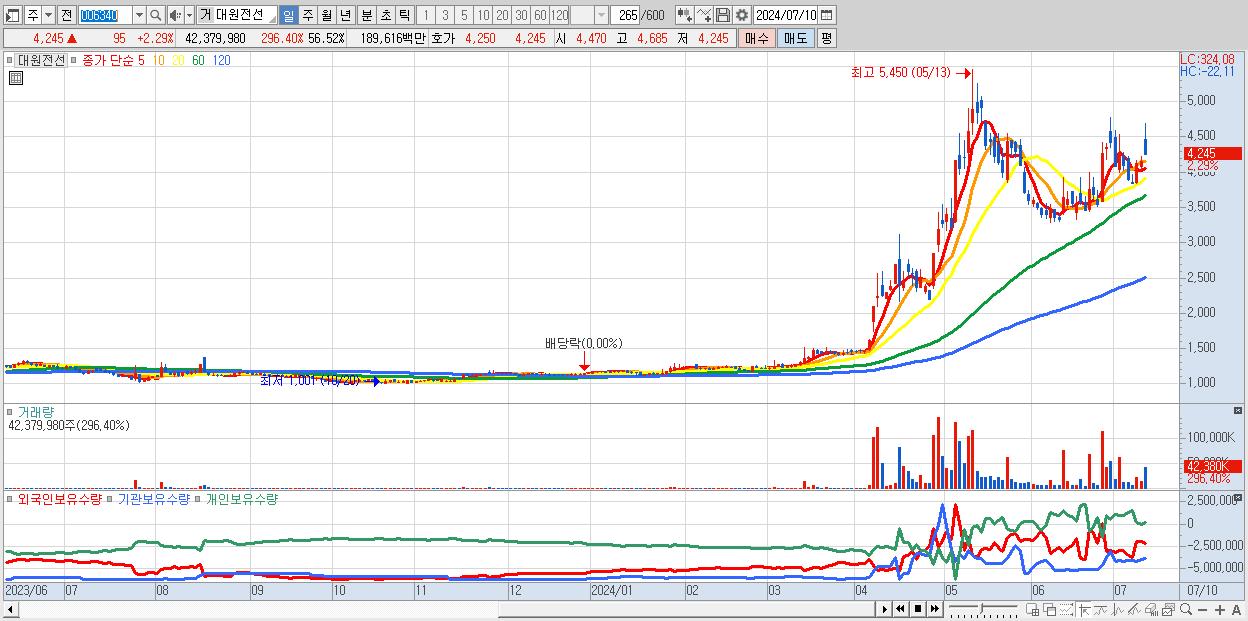This screenshot has height=621, width=1248.
Task: Select the 월 monthly chart period
Action: 326,15
